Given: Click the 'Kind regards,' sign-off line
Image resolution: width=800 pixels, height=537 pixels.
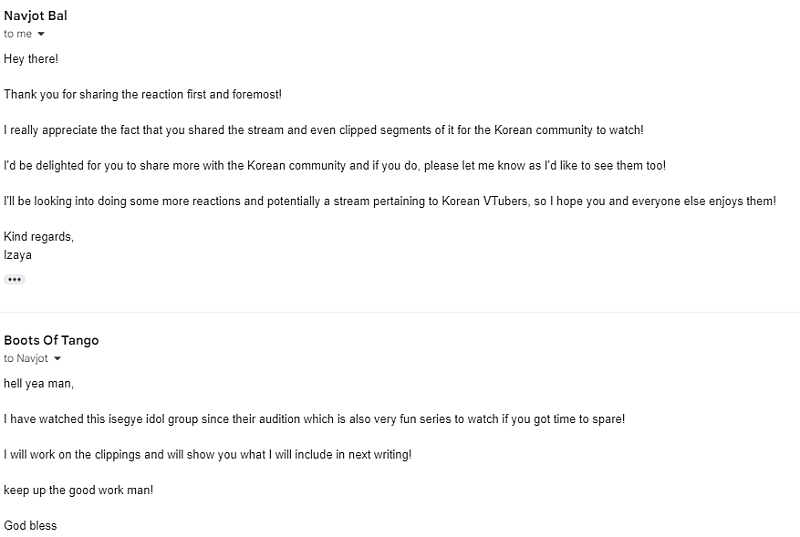Looking at the screenshot, I should tap(39, 237).
